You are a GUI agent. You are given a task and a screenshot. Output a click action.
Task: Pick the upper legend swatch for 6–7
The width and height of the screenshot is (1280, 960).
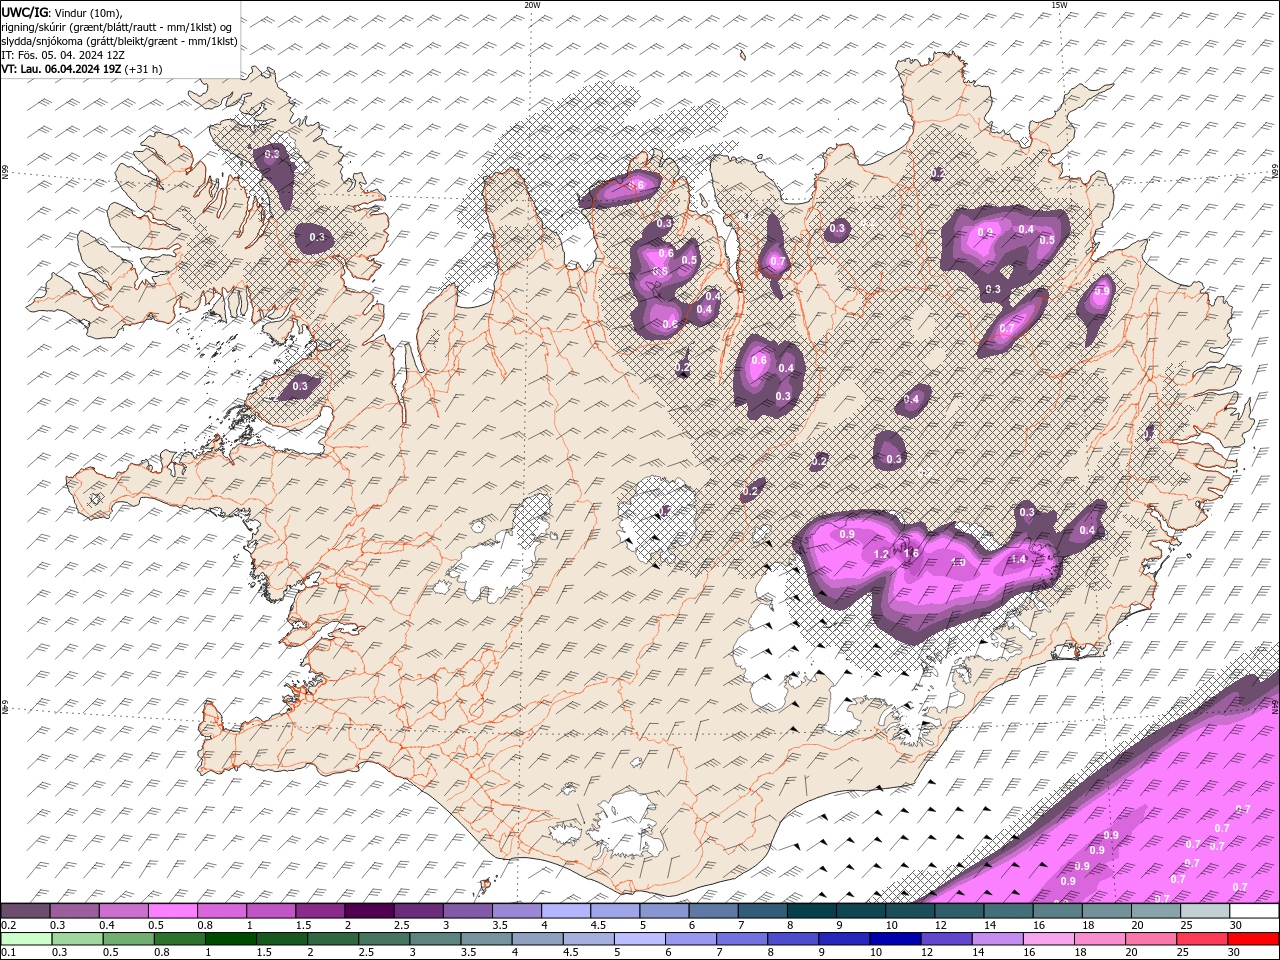pos(713,910)
